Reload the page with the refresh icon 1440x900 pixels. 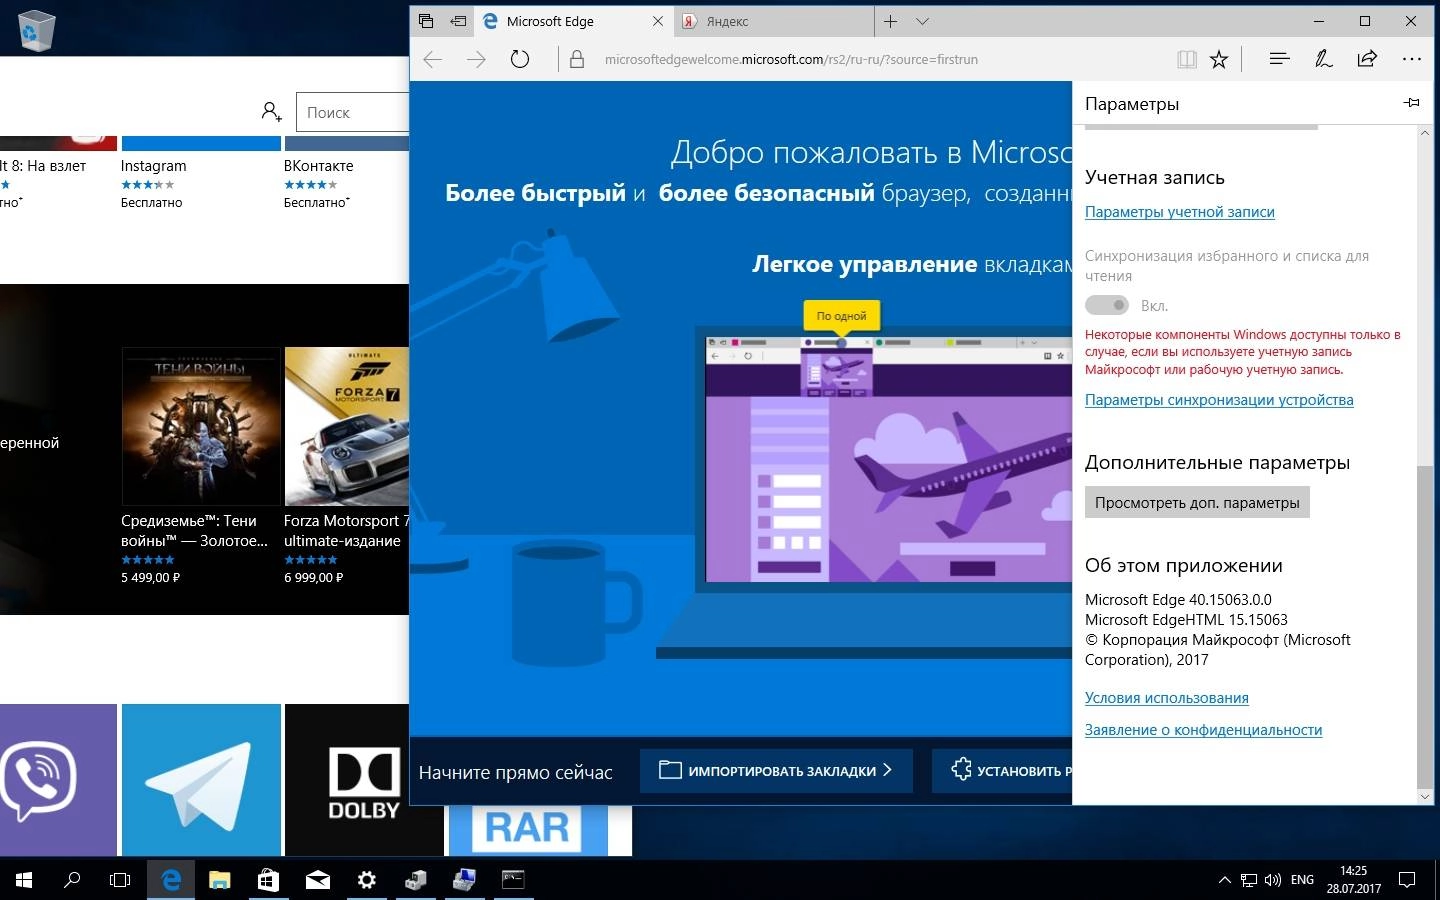(520, 59)
